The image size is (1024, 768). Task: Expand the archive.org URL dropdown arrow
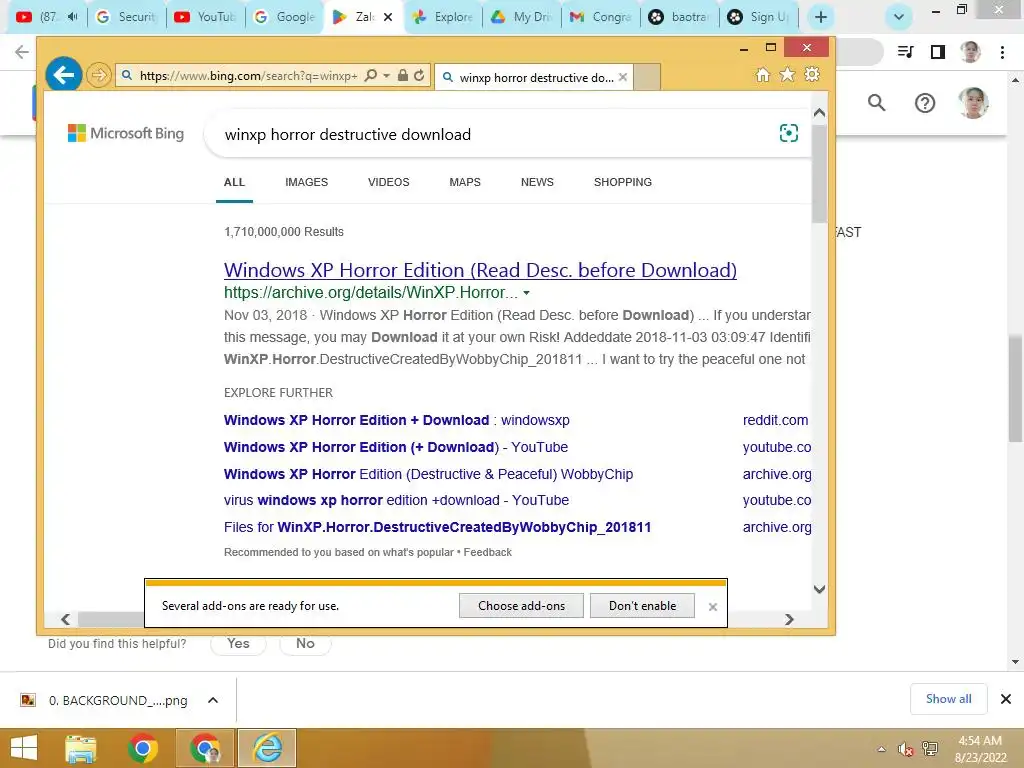click(x=526, y=293)
